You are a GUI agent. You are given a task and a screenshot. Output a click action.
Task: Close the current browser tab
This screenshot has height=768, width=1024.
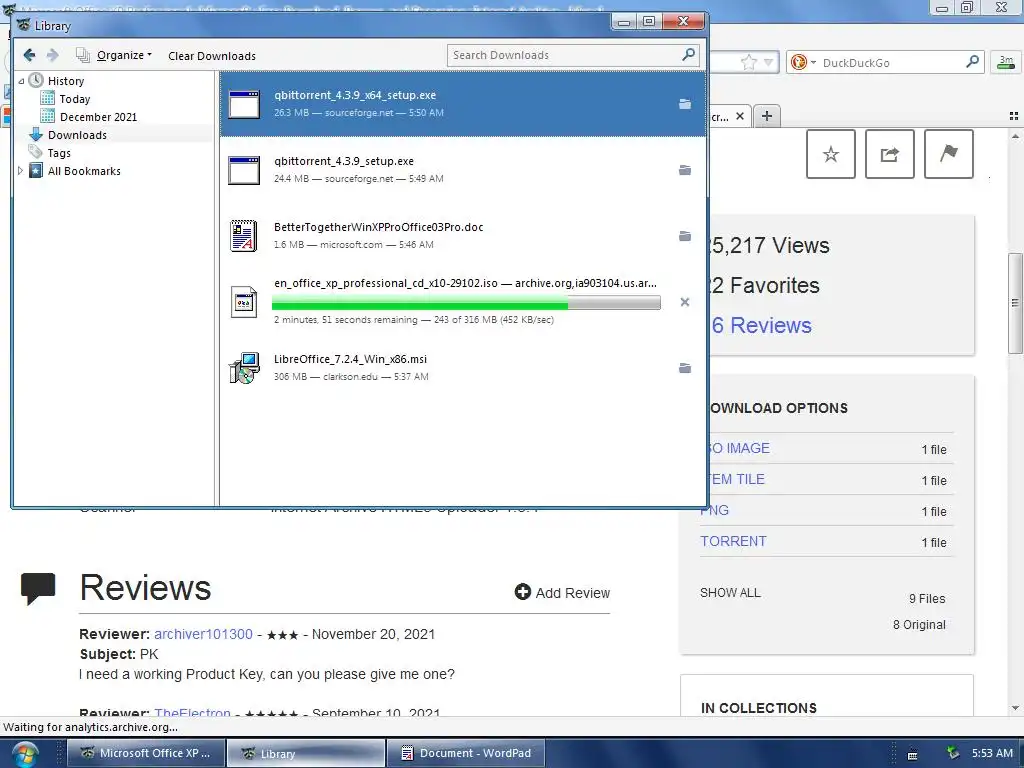point(739,116)
